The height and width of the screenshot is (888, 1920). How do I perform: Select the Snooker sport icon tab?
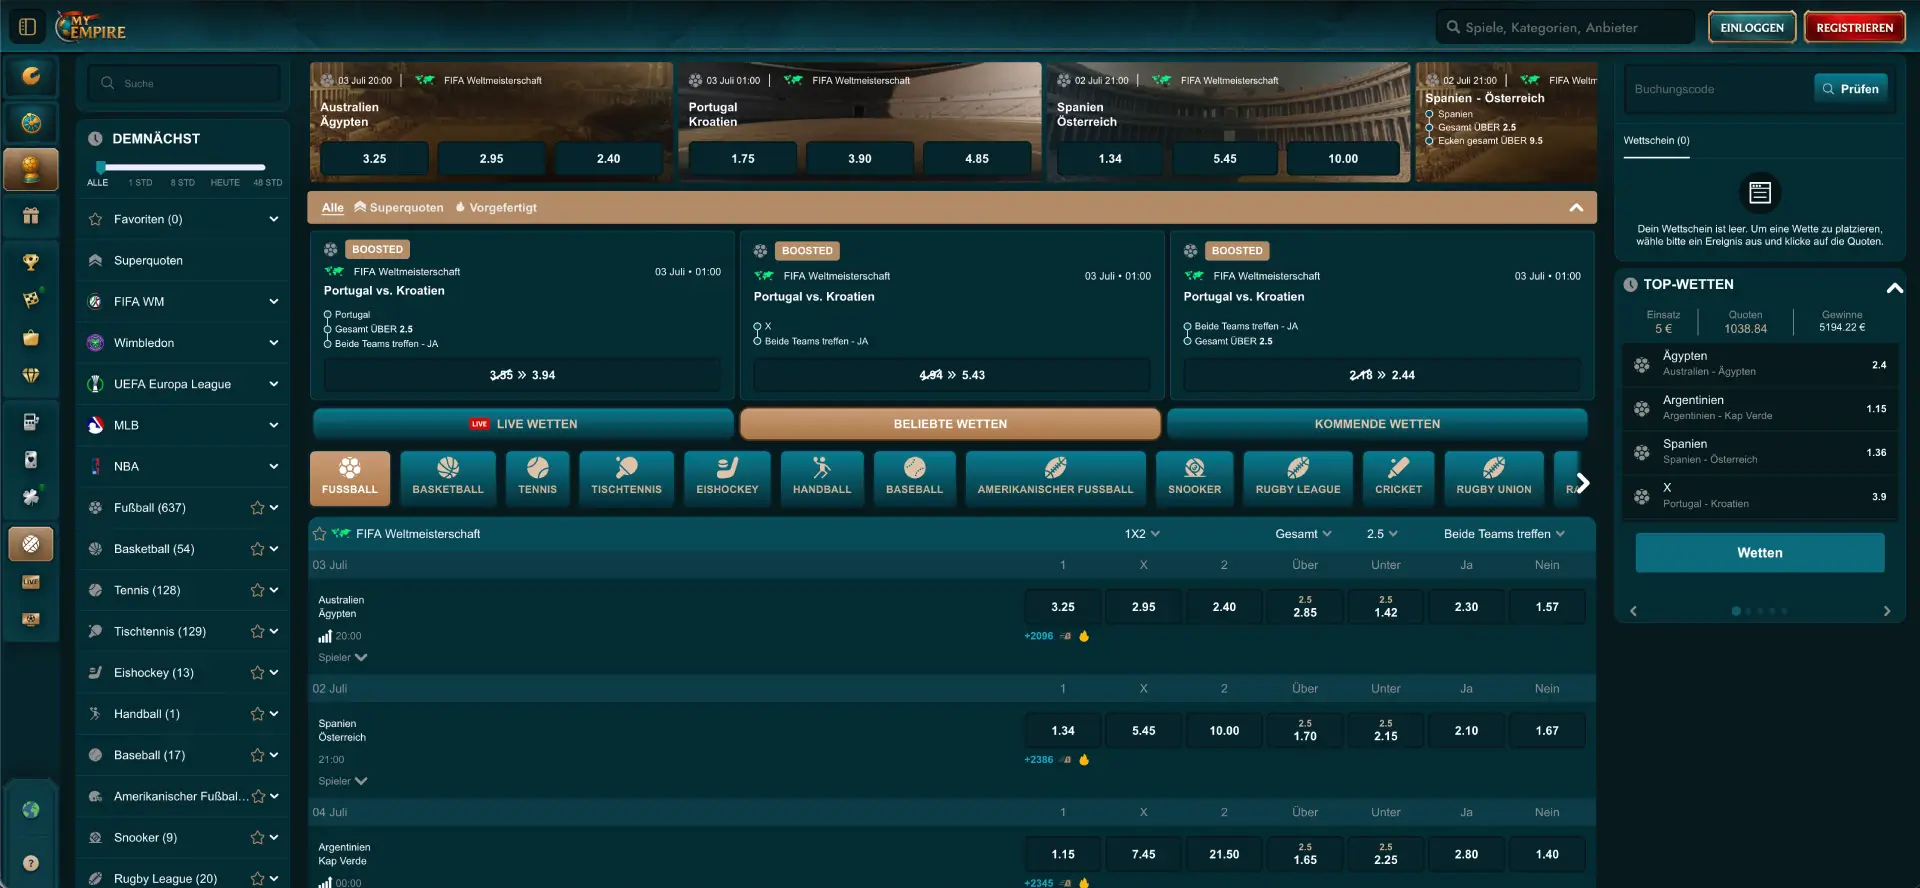(1194, 478)
